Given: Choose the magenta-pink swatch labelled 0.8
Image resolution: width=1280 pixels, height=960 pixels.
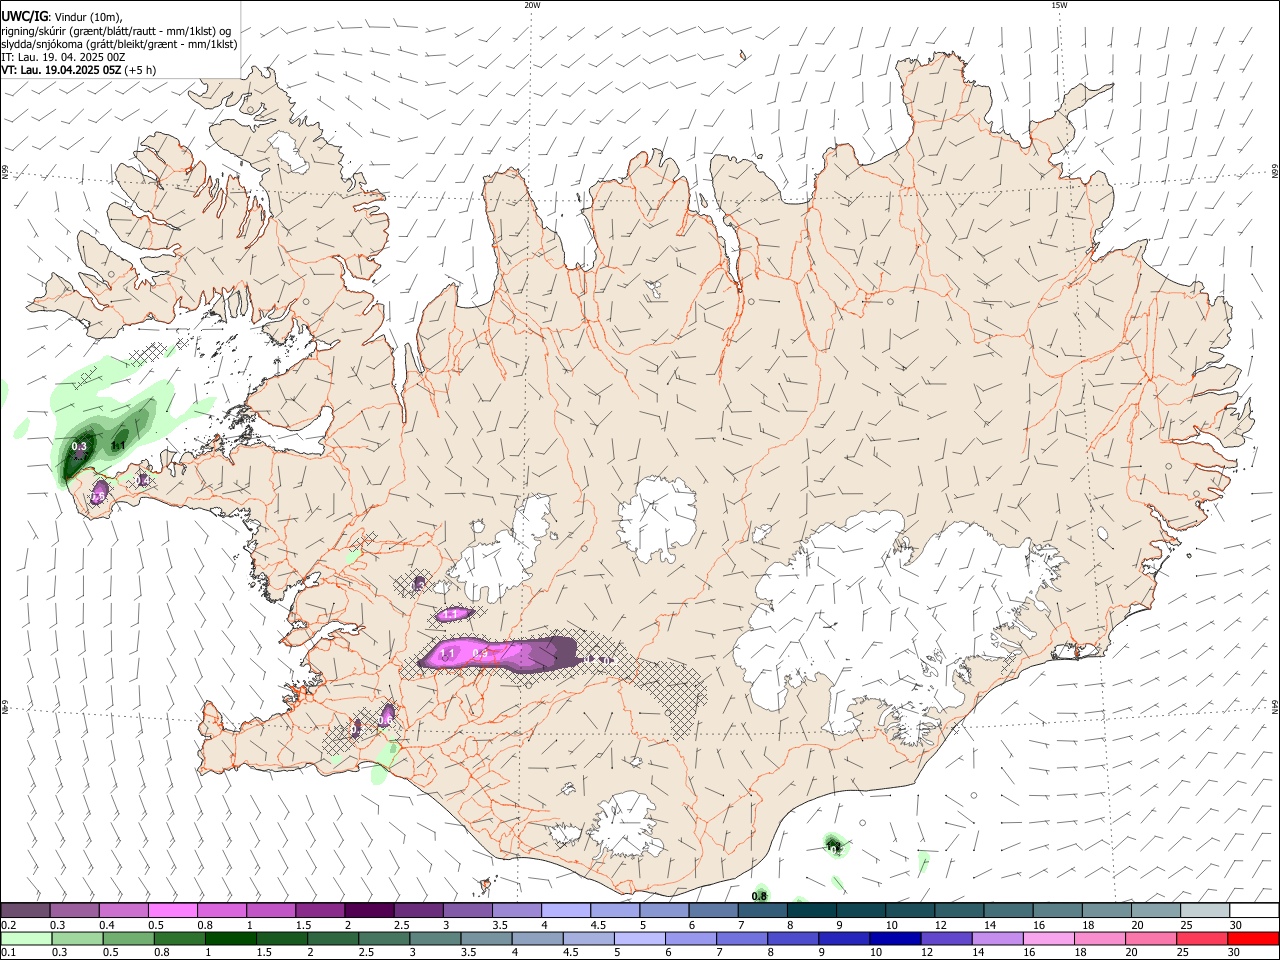Looking at the screenshot, I should (x=222, y=911).
